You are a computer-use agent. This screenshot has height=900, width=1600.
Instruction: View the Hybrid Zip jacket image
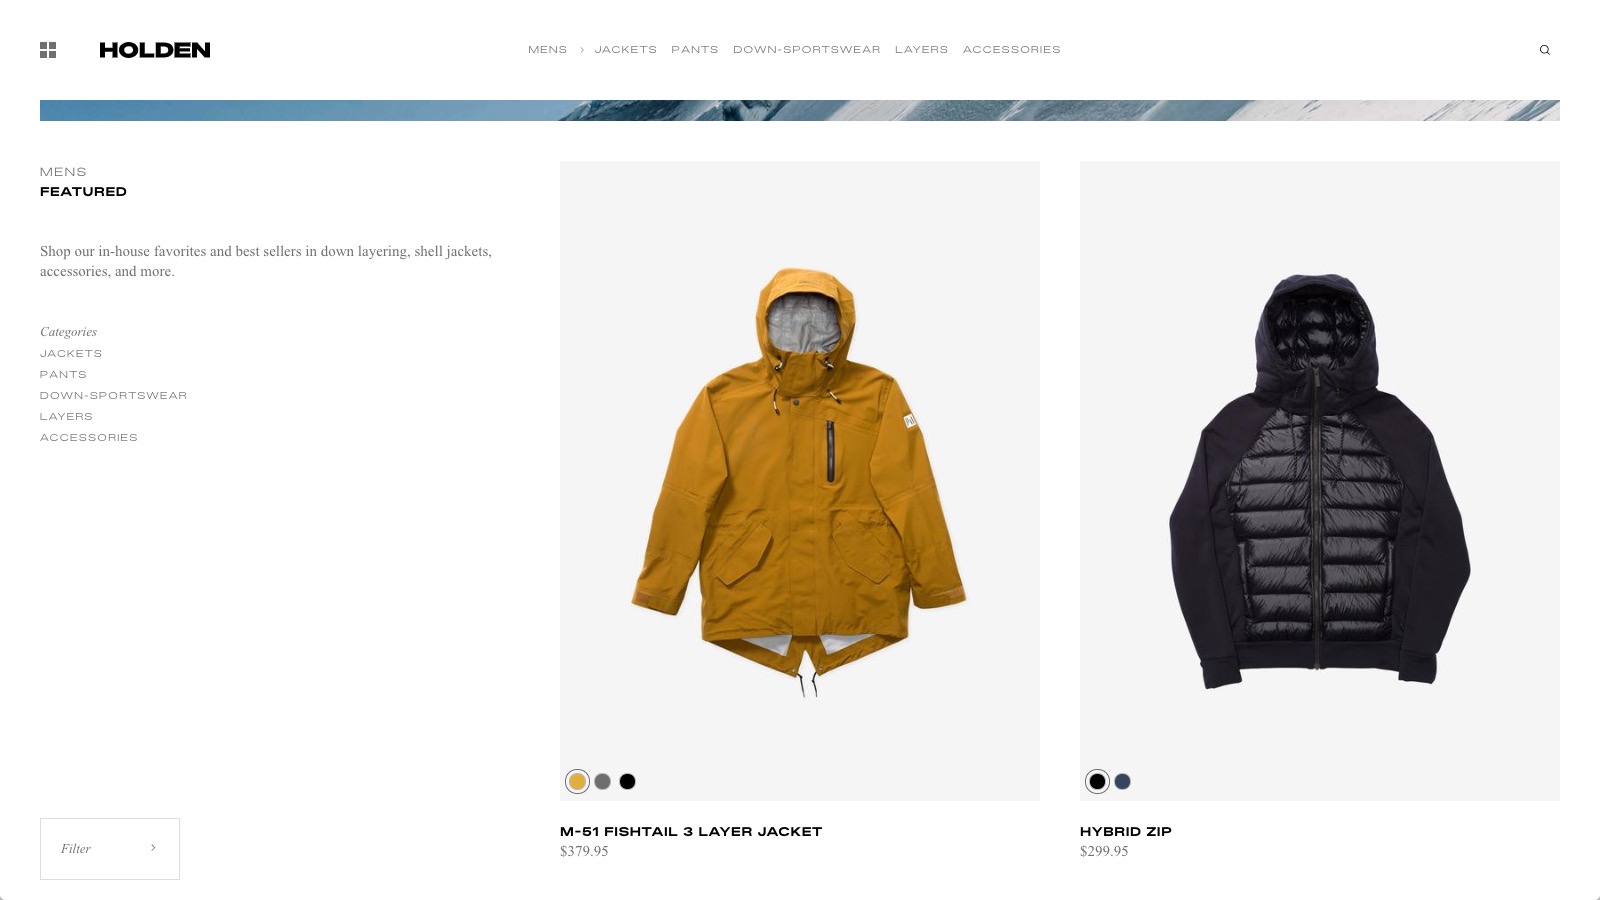pos(1320,481)
